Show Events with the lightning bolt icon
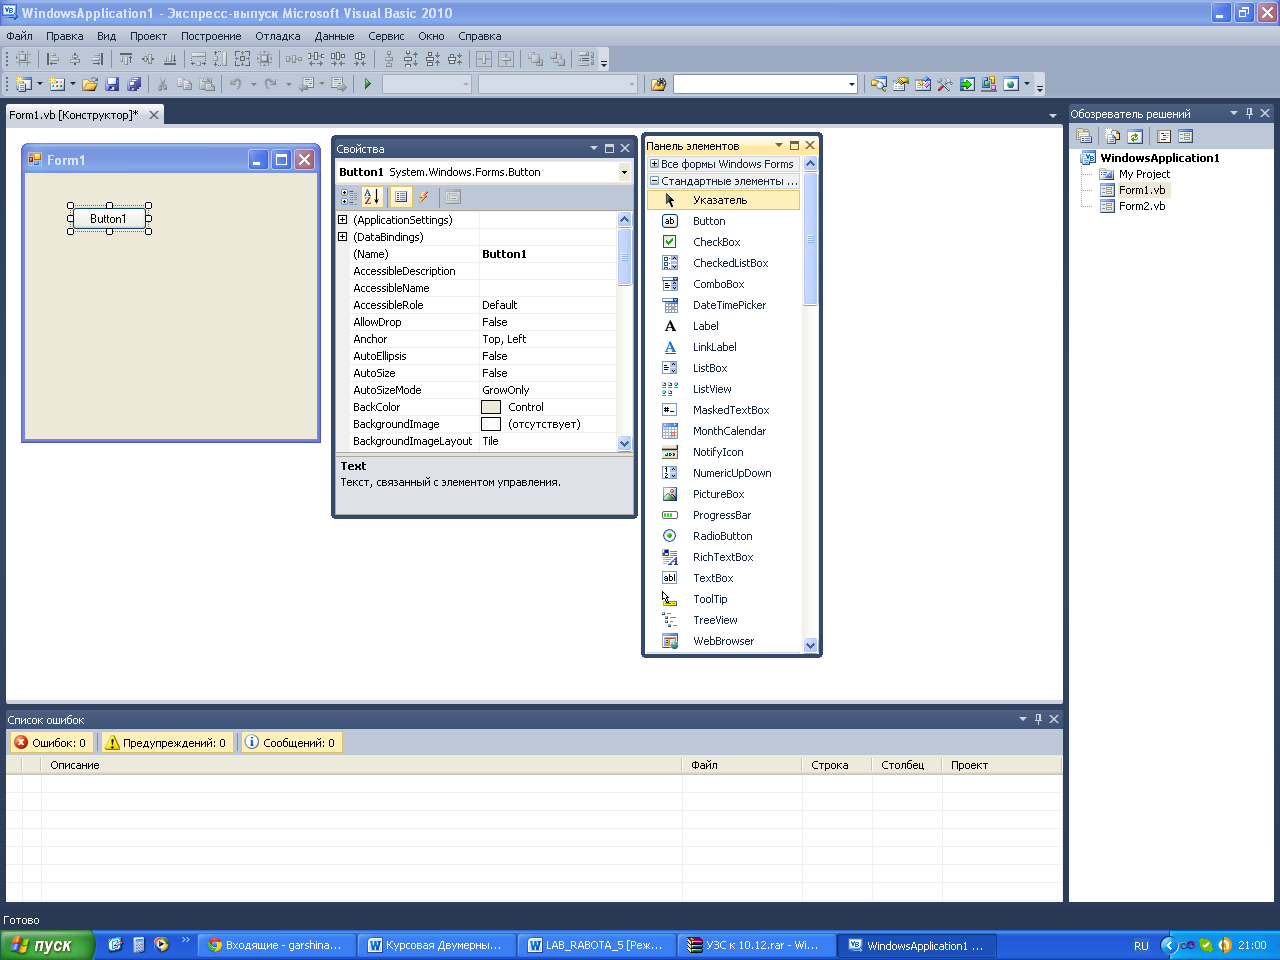This screenshot has height=960, width=1280. click(x=423, y=197)
